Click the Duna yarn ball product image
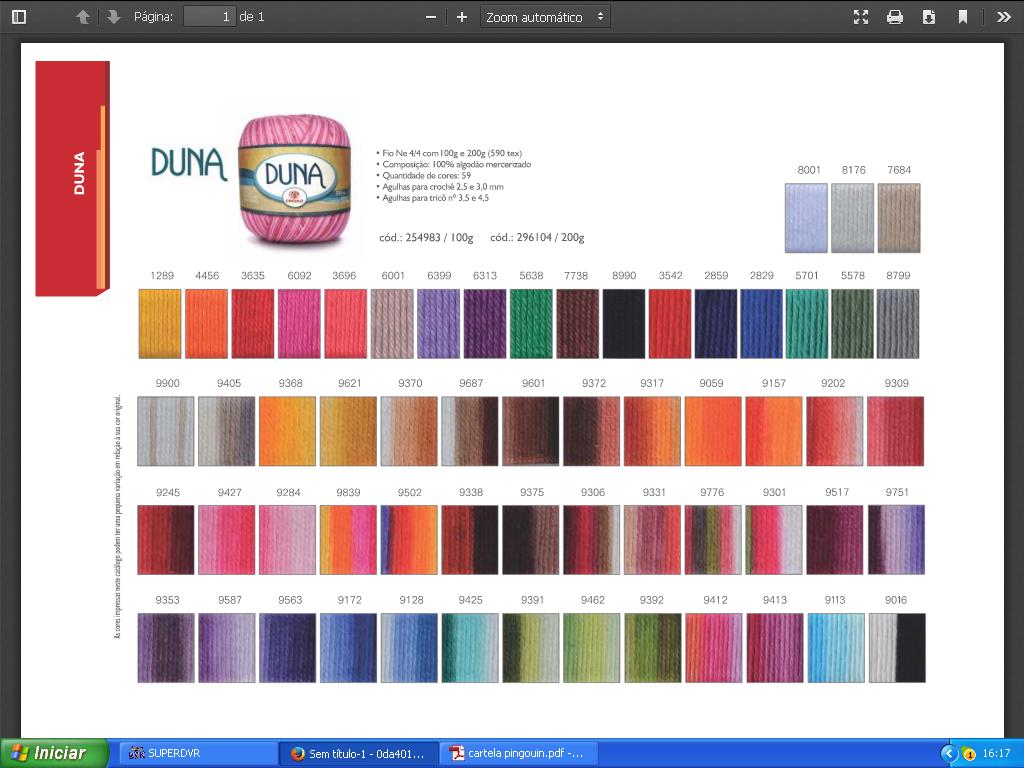The image size is (1024, 768). (x=295, y=179)
